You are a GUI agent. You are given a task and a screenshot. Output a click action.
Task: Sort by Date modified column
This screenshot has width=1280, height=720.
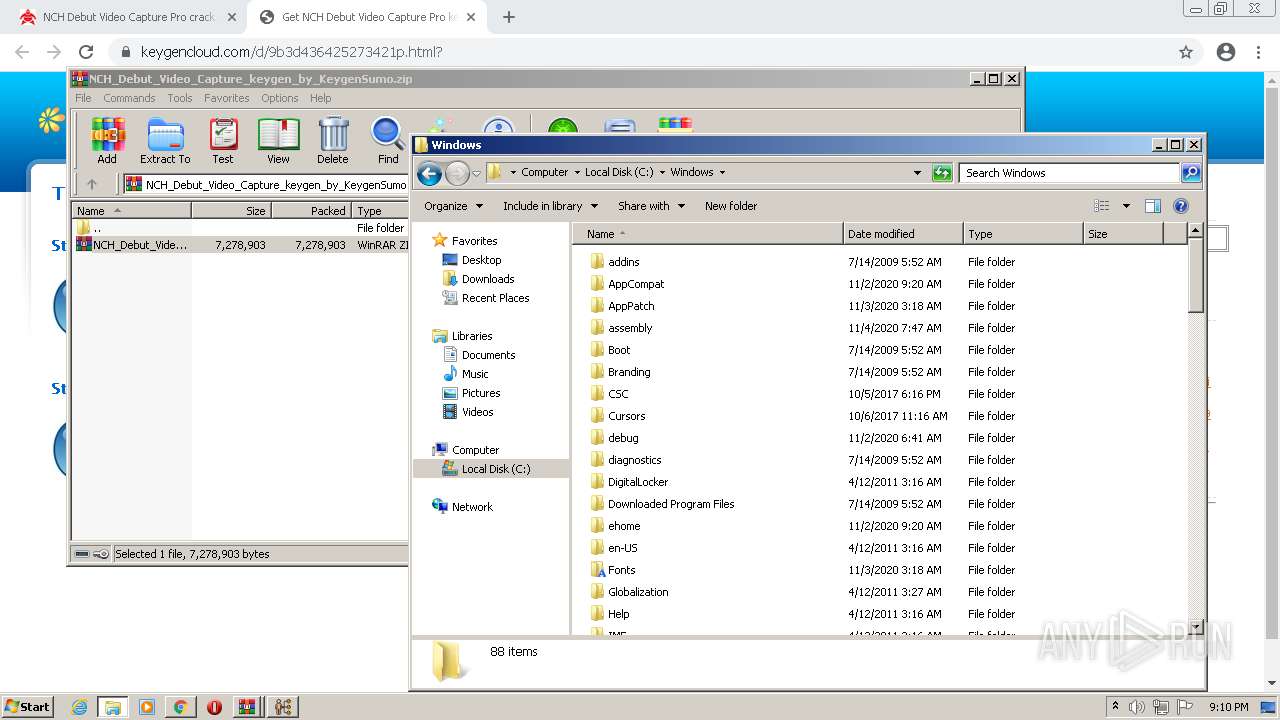coord(903,234)
